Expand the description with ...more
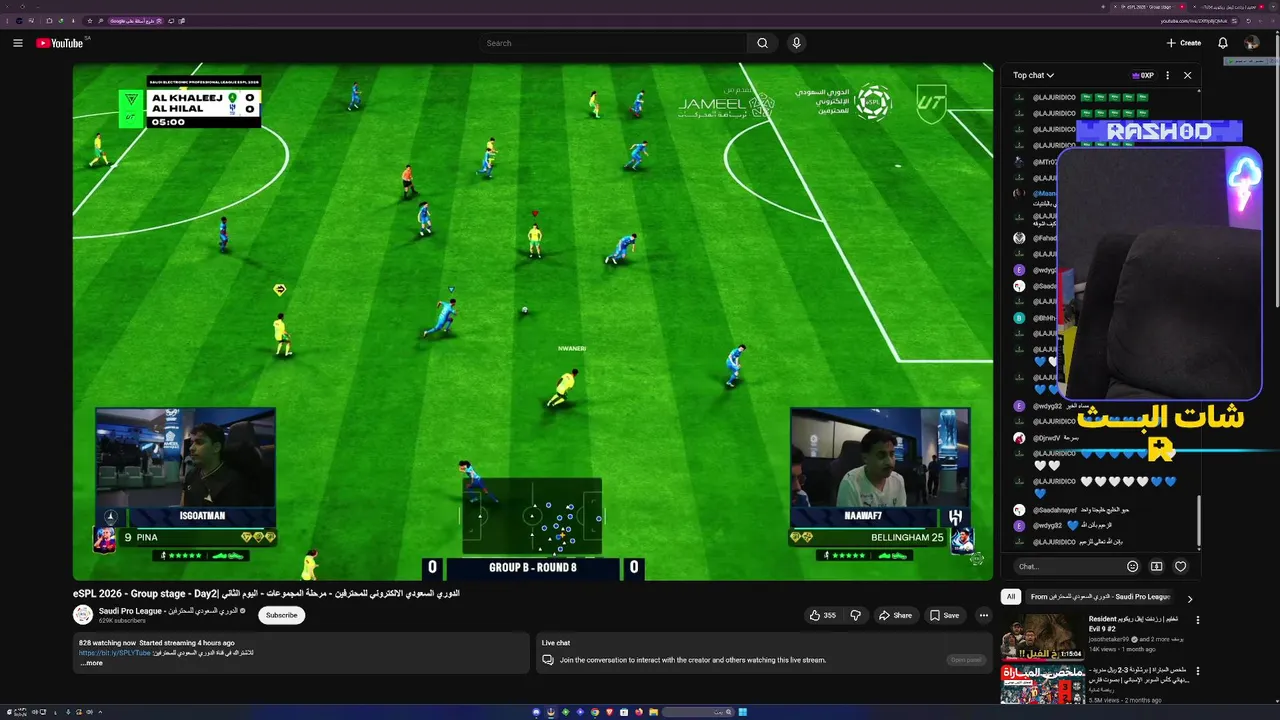This screenshot has height=720, width=1280. click(91, 663)
